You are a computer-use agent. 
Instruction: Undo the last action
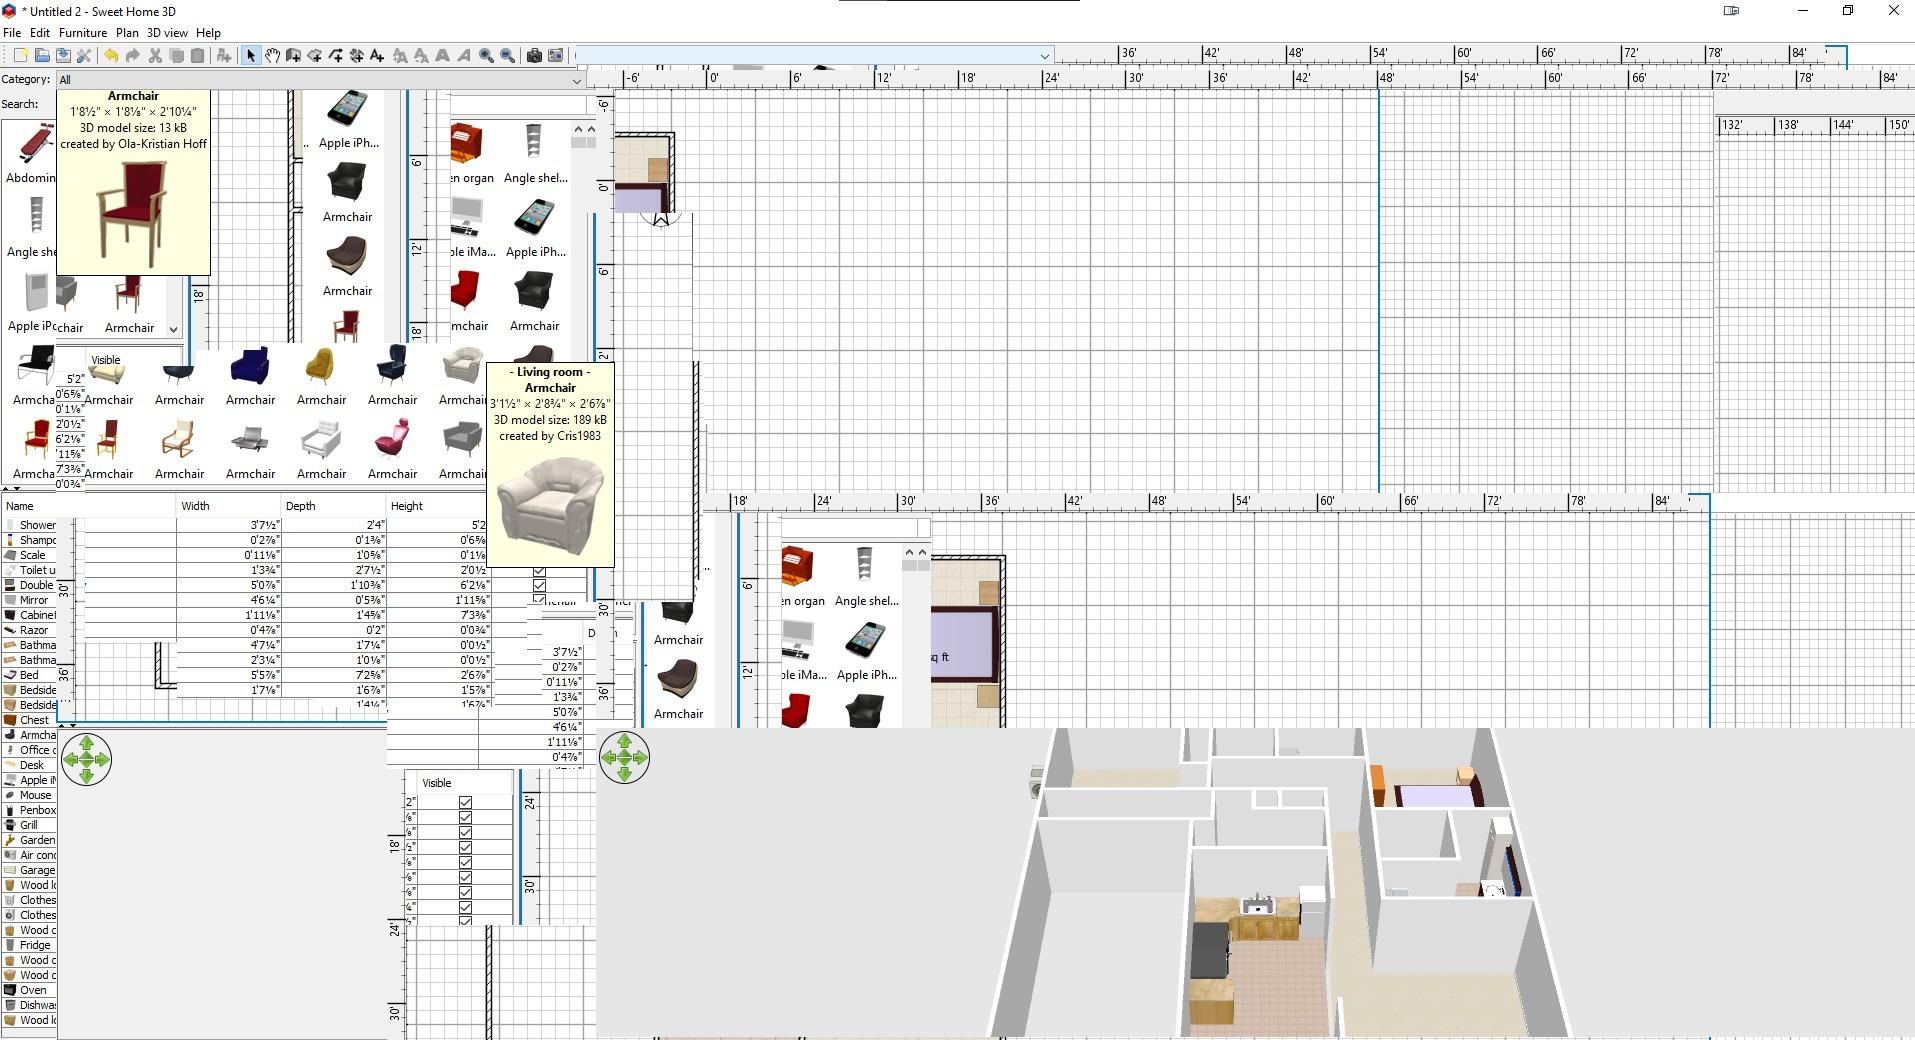111,56
